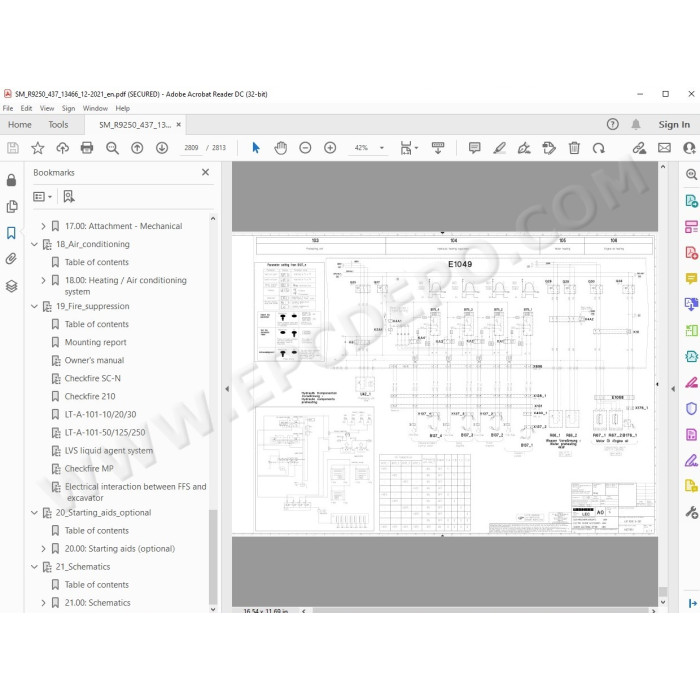This screenshot has width=700, height=700.
Task: Open the Window menu
Action: 95,108
